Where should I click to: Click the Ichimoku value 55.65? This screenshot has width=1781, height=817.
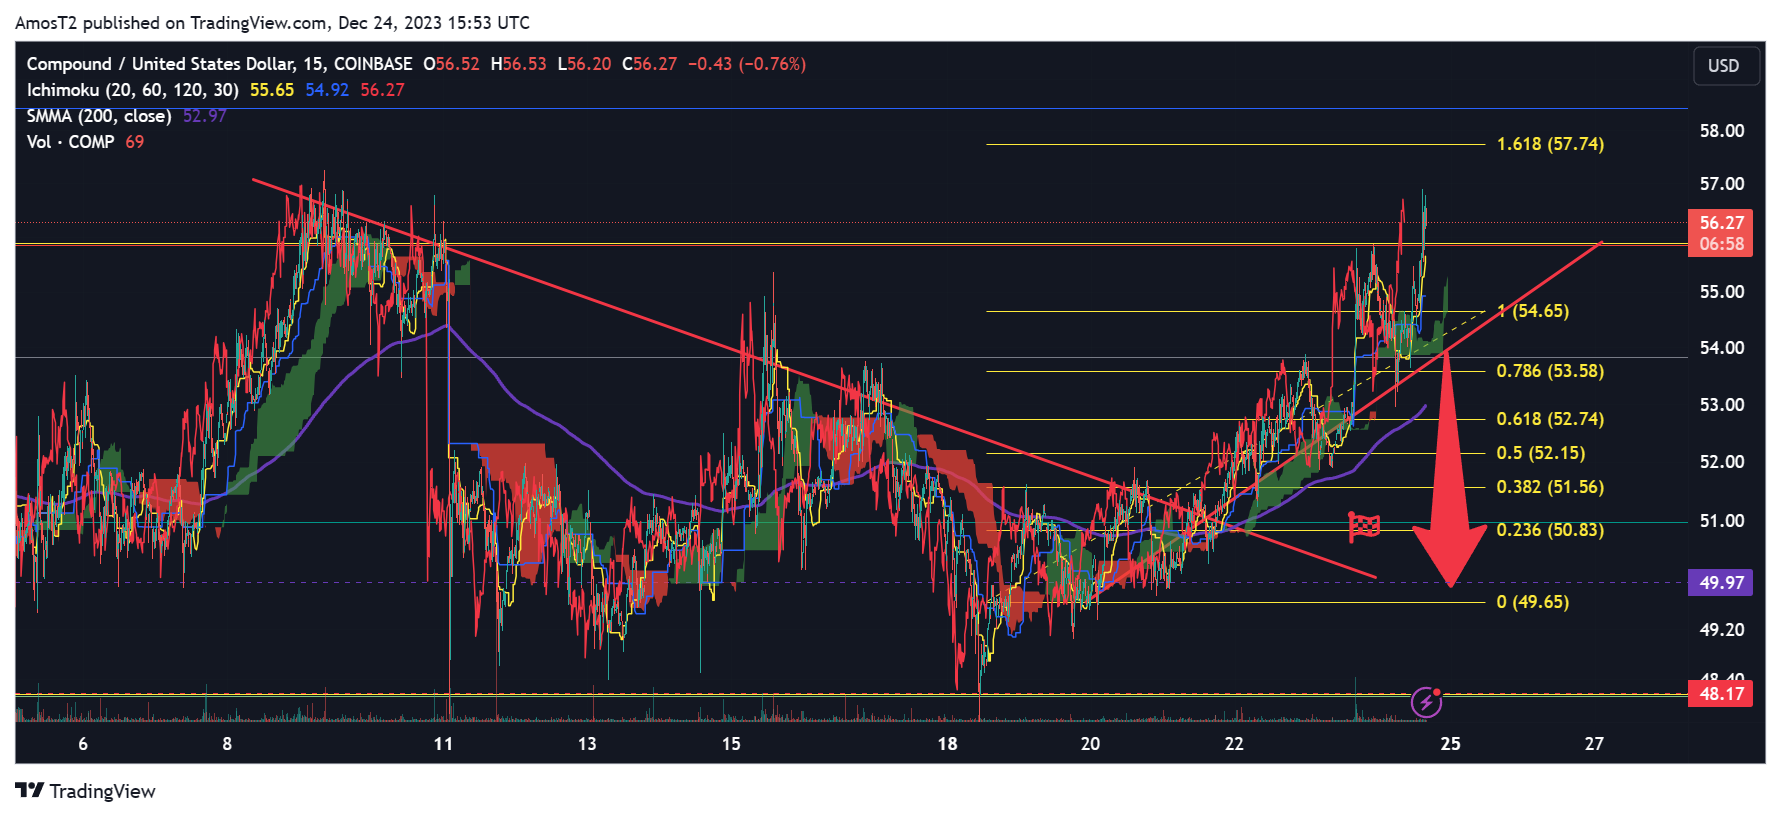(x=272, y=90)
